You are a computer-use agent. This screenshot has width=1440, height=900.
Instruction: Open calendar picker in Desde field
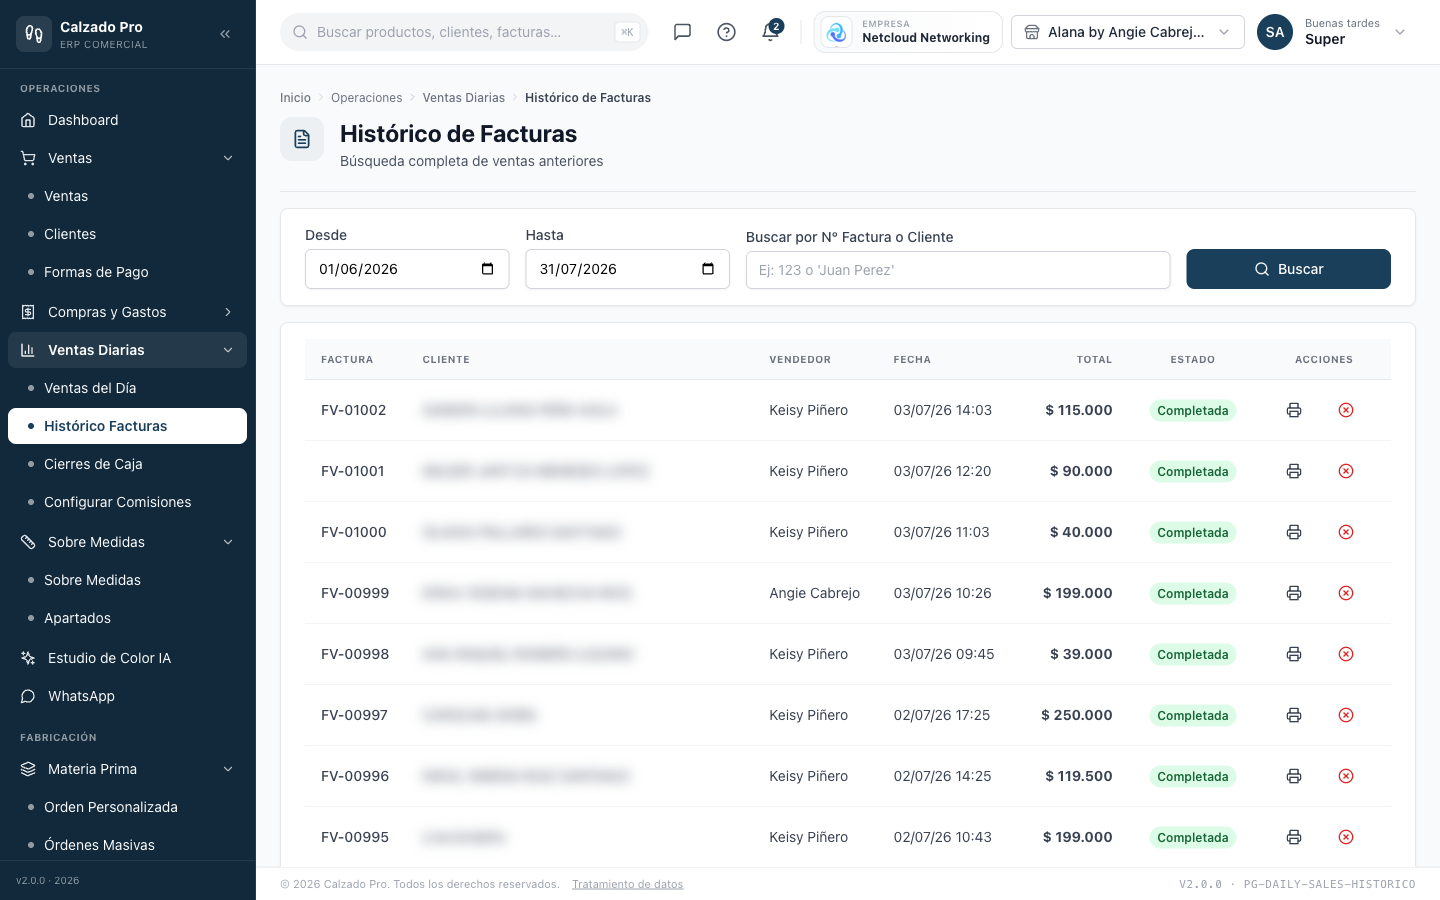488,269
